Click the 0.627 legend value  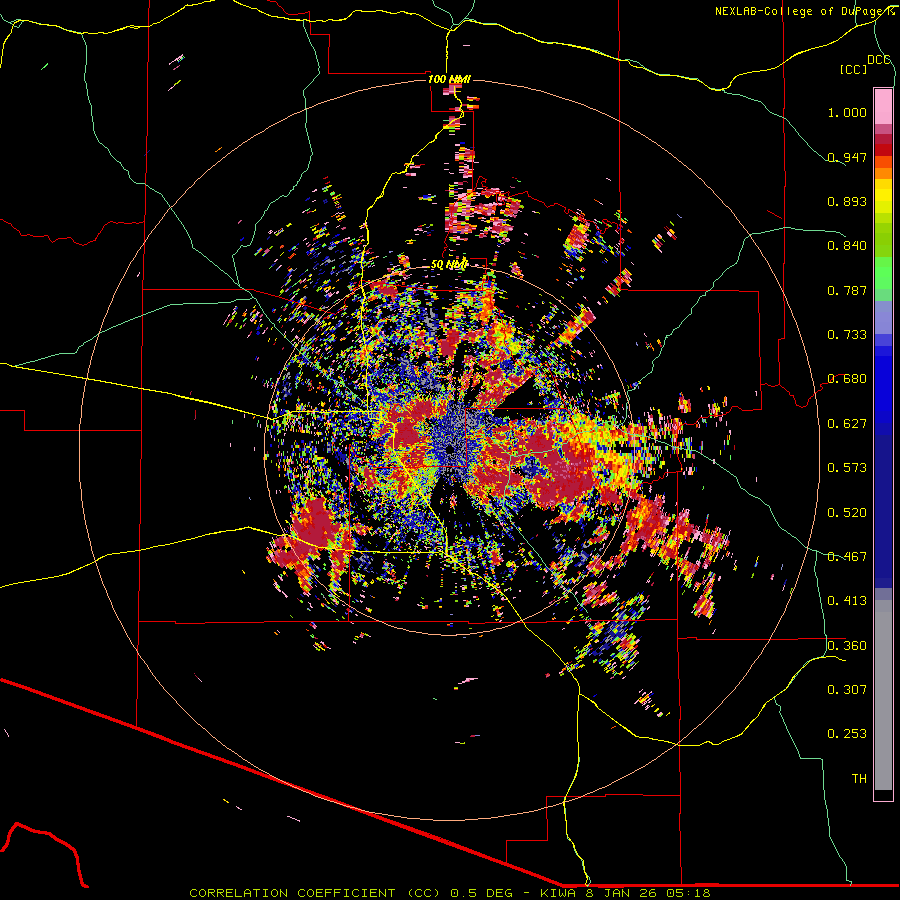point(847,424)
